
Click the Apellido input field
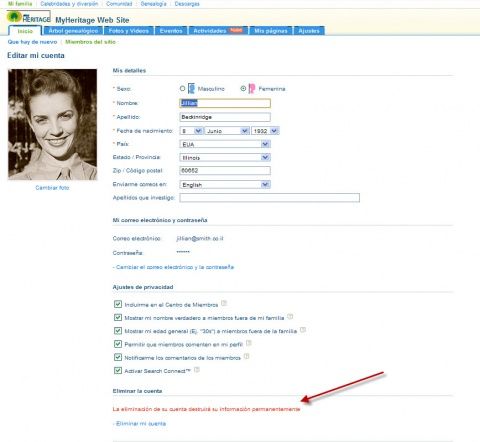(x=225, y=117)
